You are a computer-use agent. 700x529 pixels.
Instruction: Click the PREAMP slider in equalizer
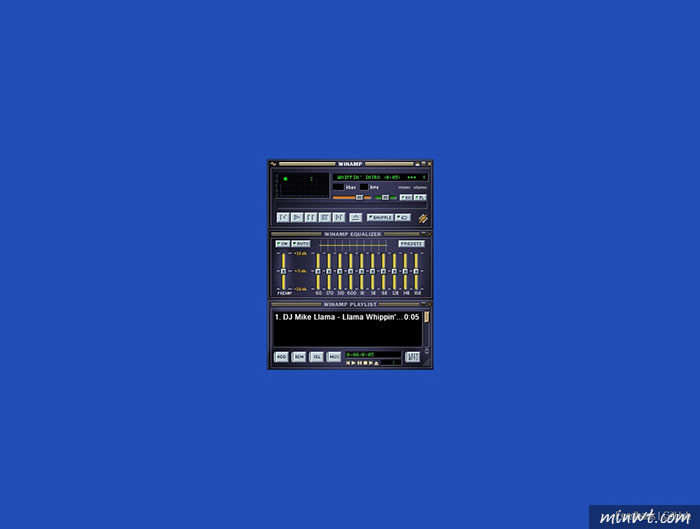click(x=283, y=271)
